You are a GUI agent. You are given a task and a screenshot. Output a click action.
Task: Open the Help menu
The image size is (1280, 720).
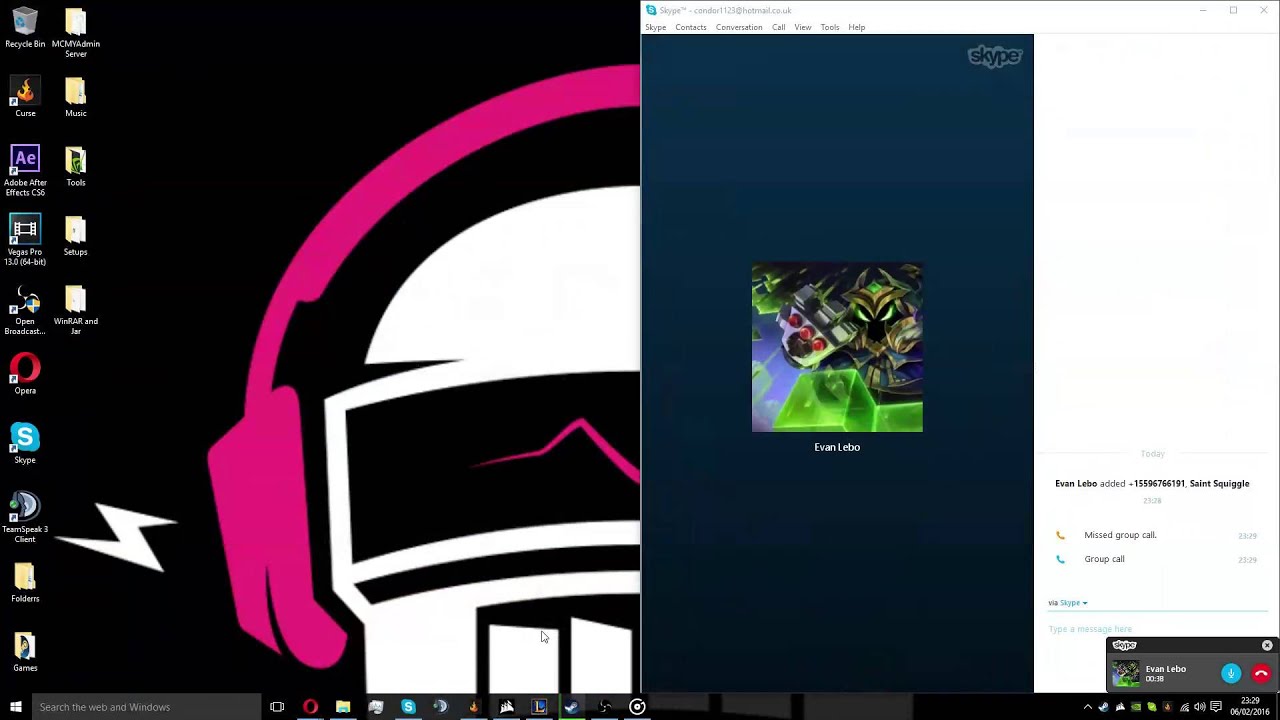[857, 27]
